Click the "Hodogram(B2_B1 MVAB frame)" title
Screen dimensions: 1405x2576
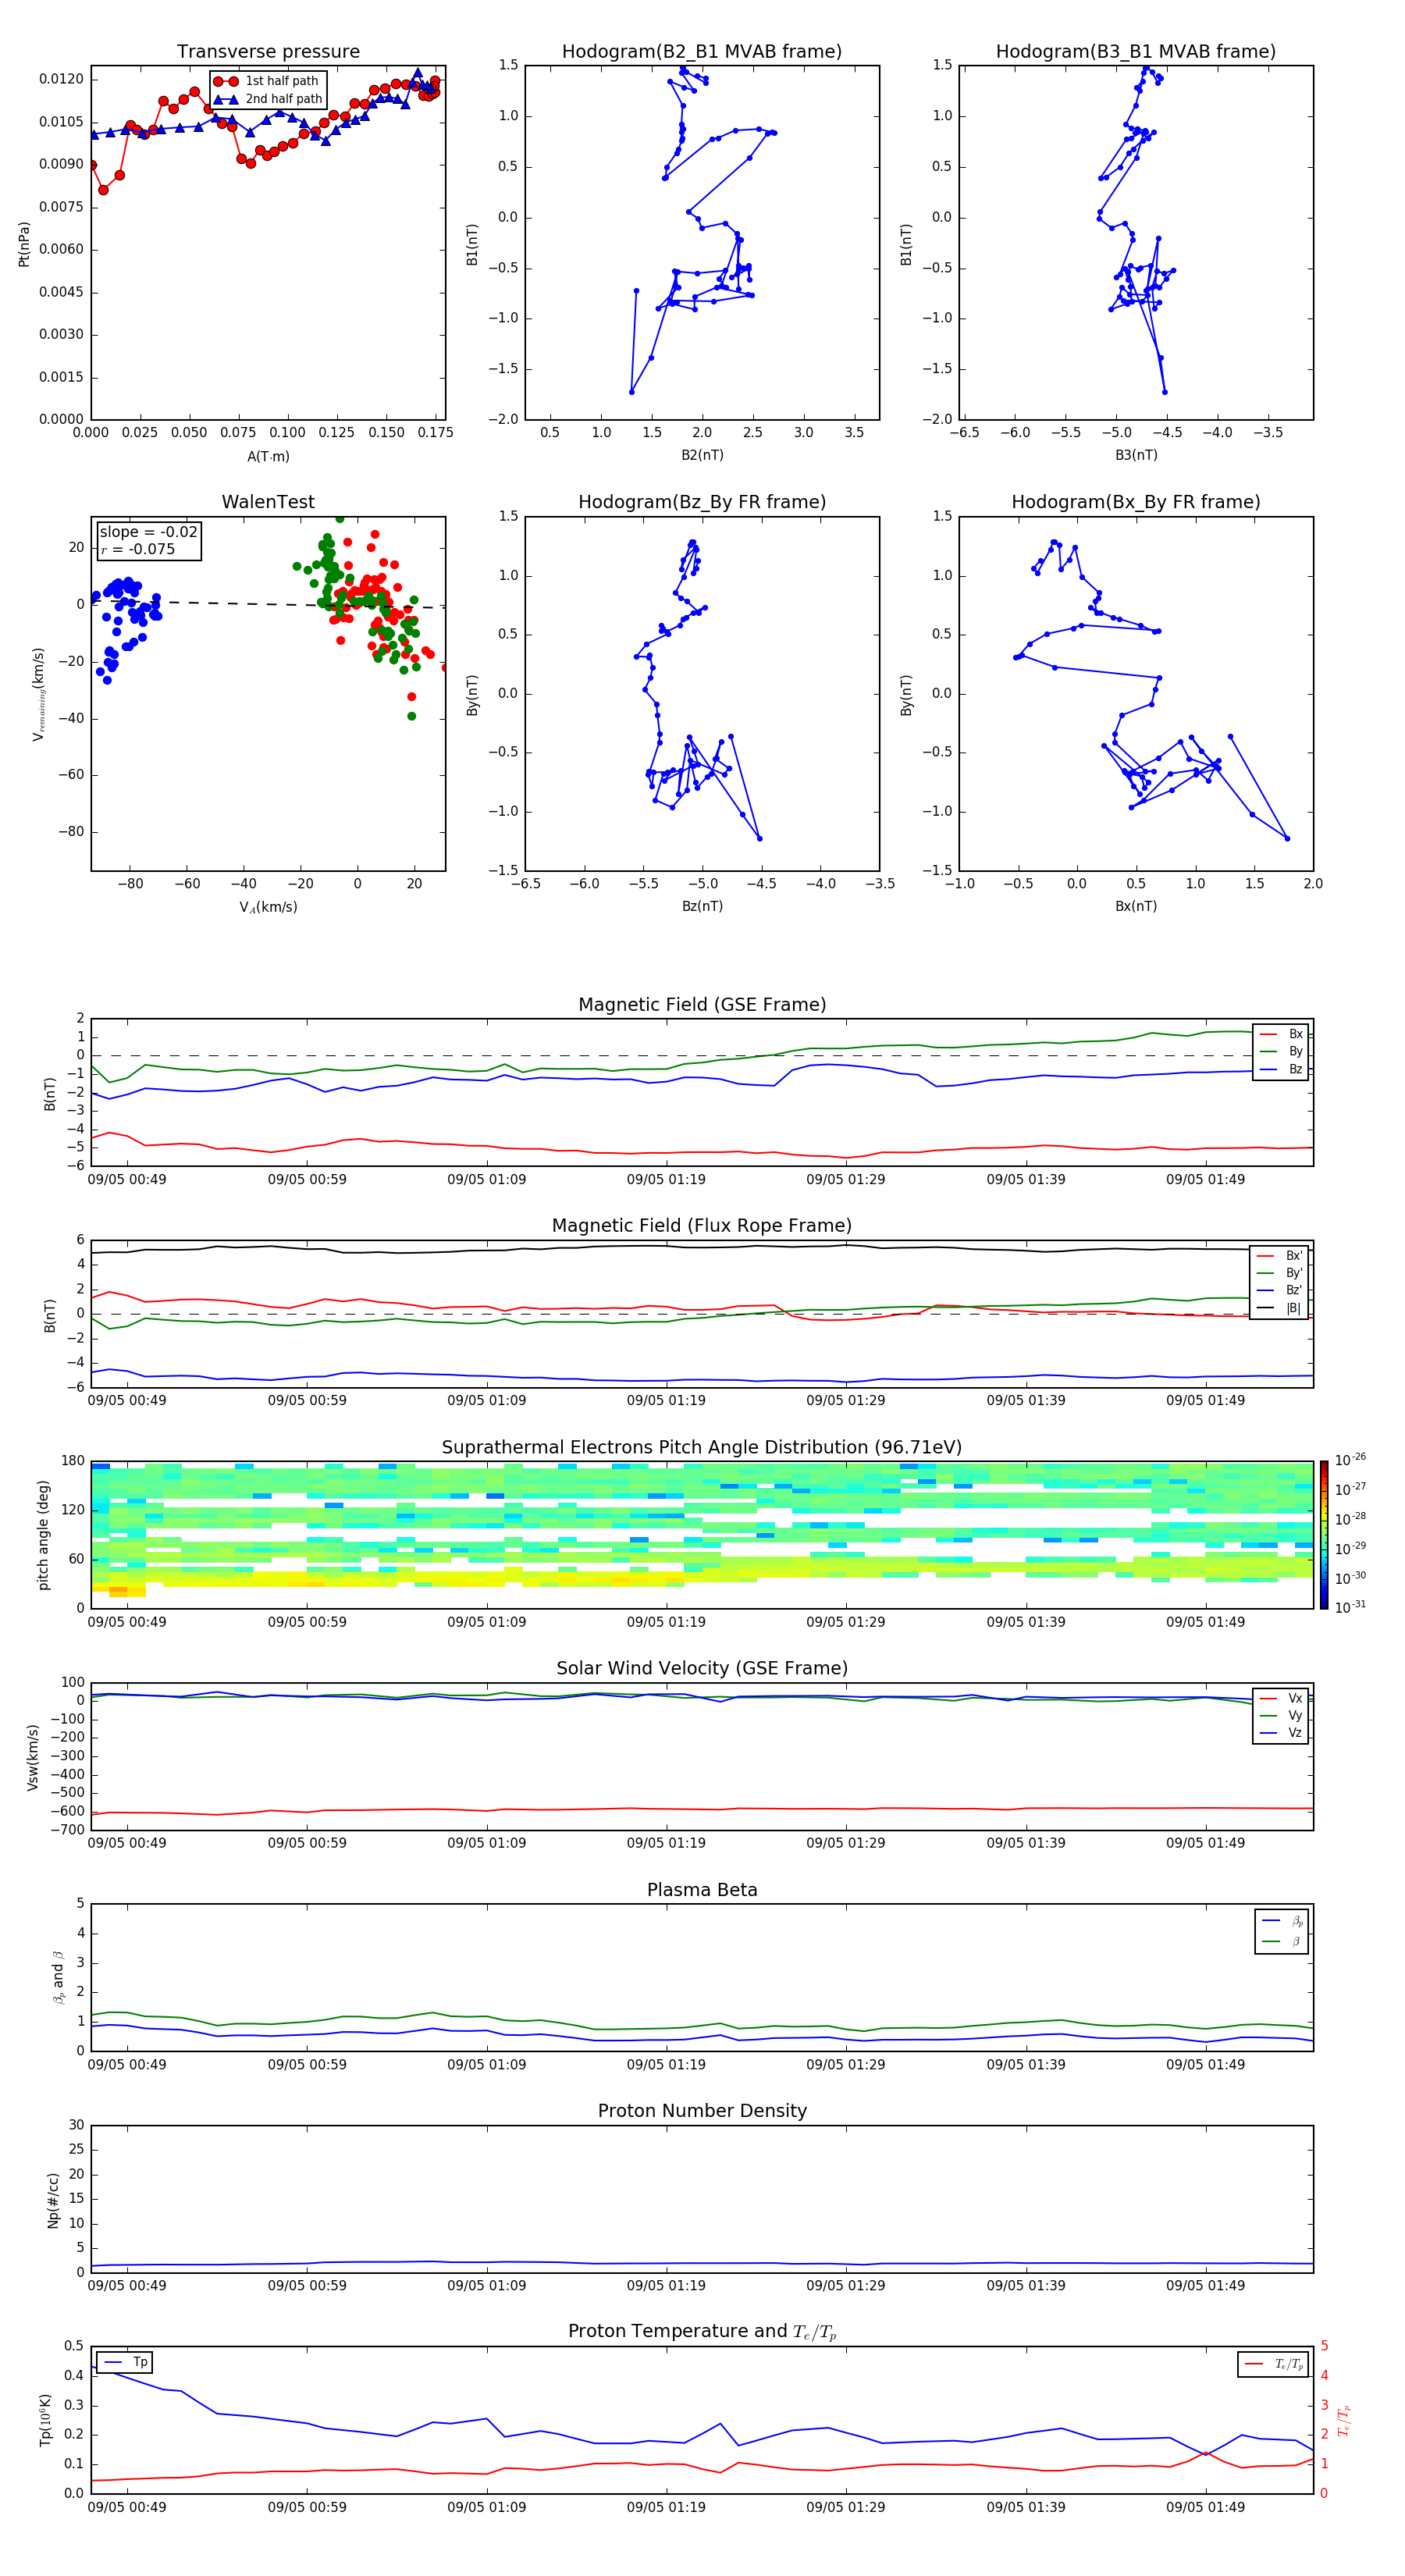(x=701, y=51)
